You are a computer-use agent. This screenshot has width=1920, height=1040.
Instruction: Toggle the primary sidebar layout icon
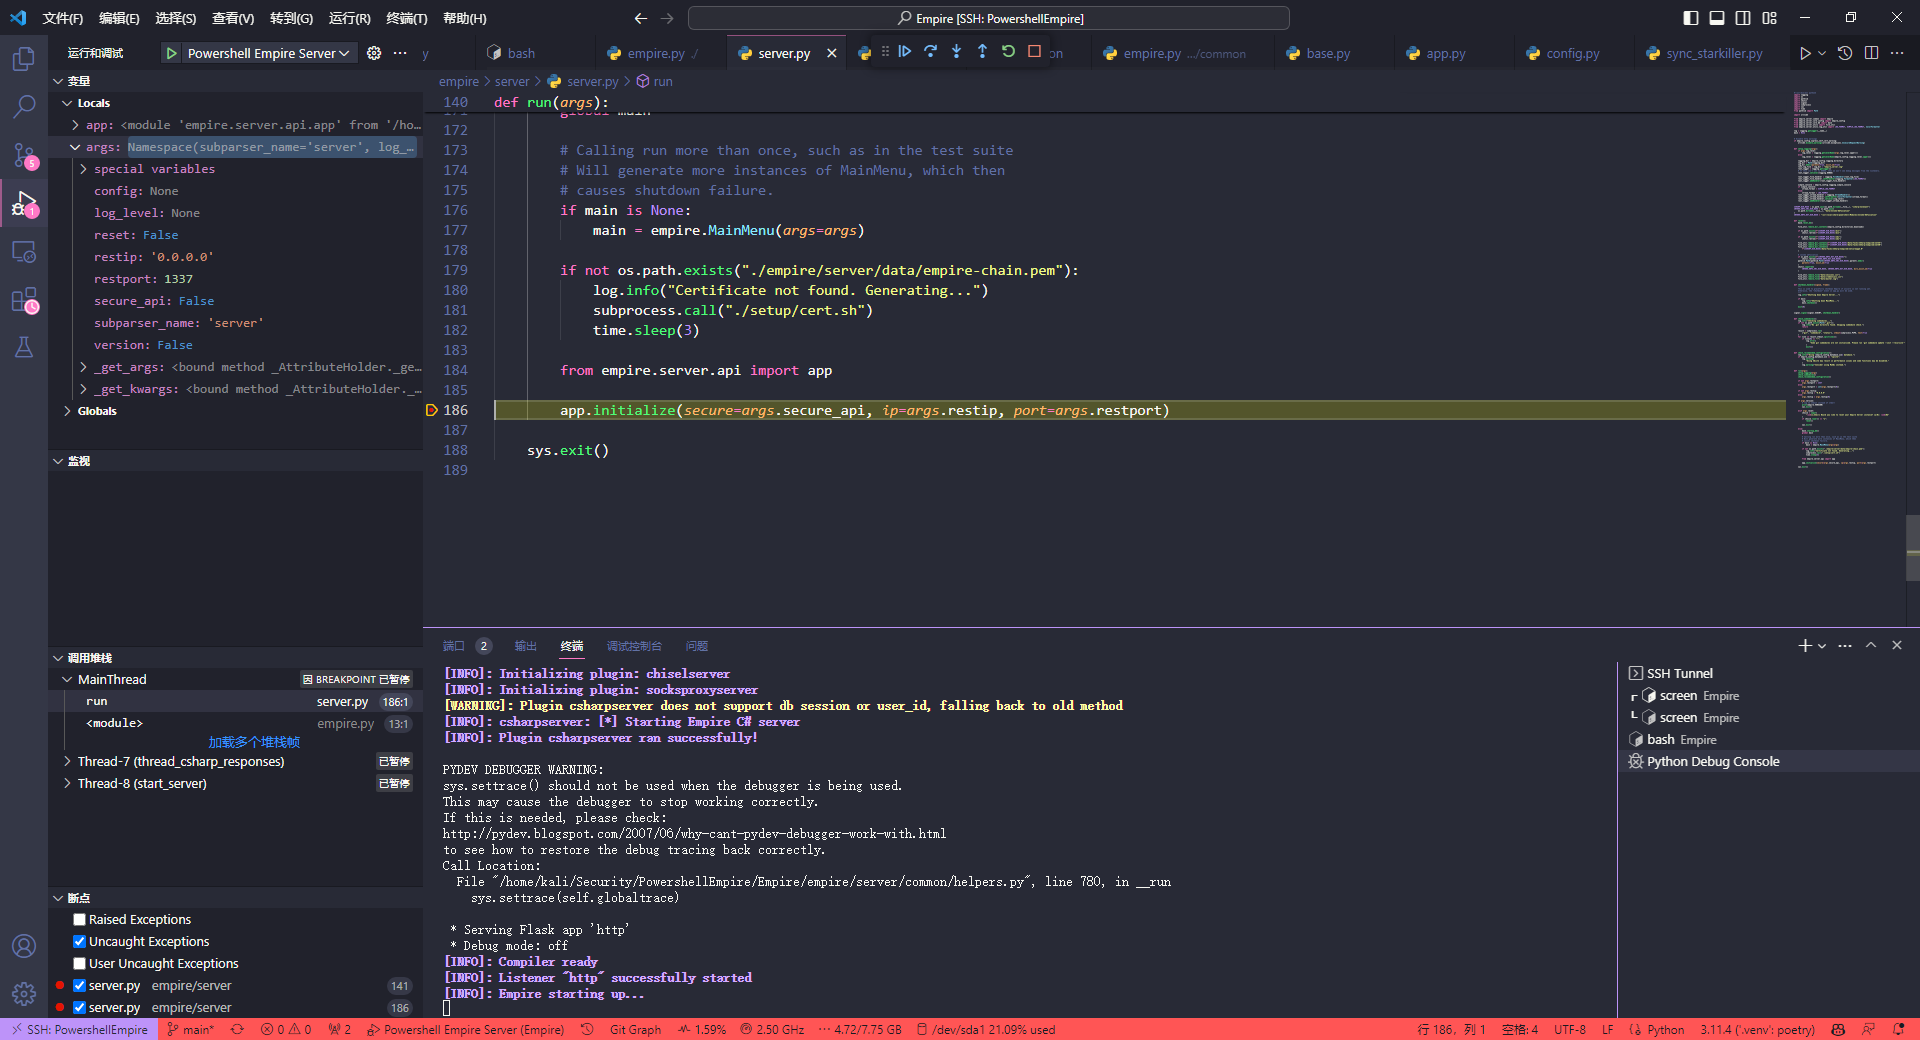pyautogui.click(x=1691, y=18)
